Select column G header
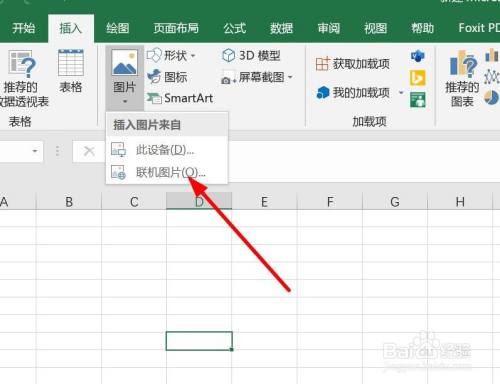This screenshot has width=500, height=384. (395, 202)
